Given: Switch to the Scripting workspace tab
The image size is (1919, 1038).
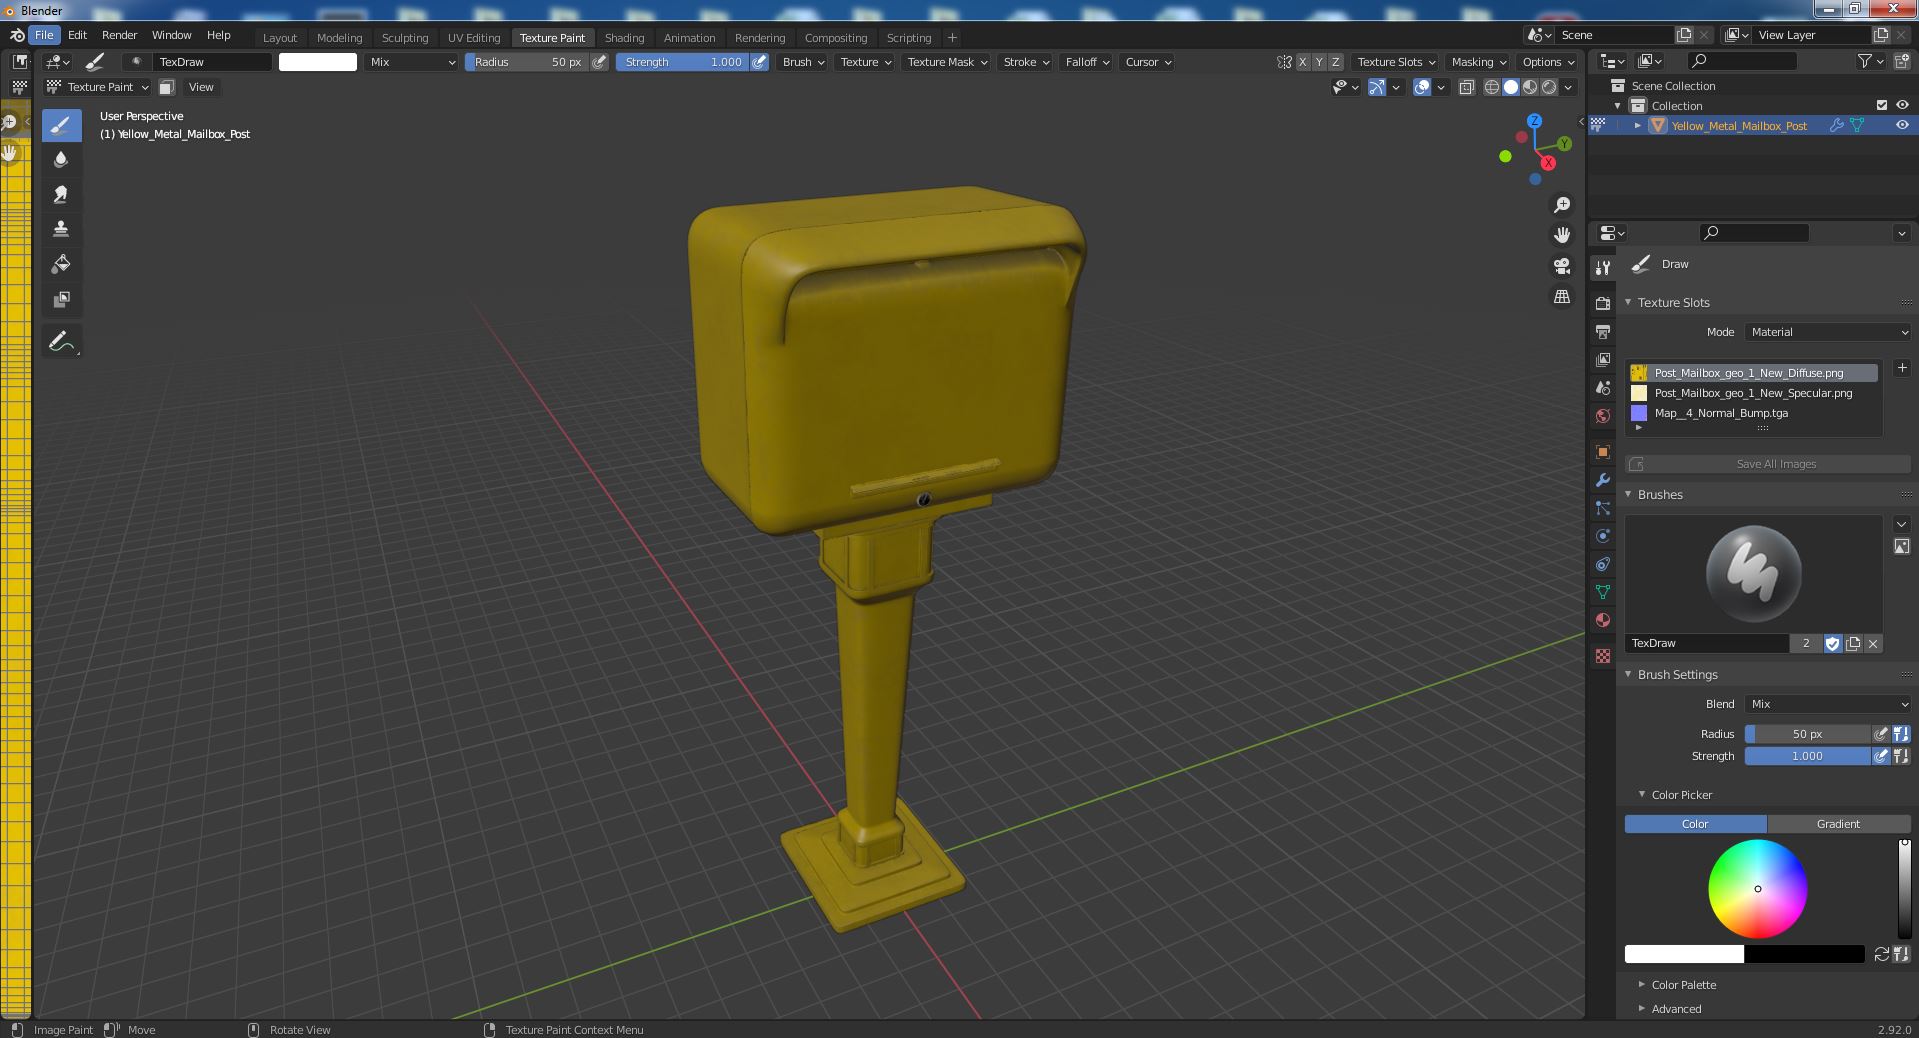Looking at the screenshot, I should pos(908,38).
